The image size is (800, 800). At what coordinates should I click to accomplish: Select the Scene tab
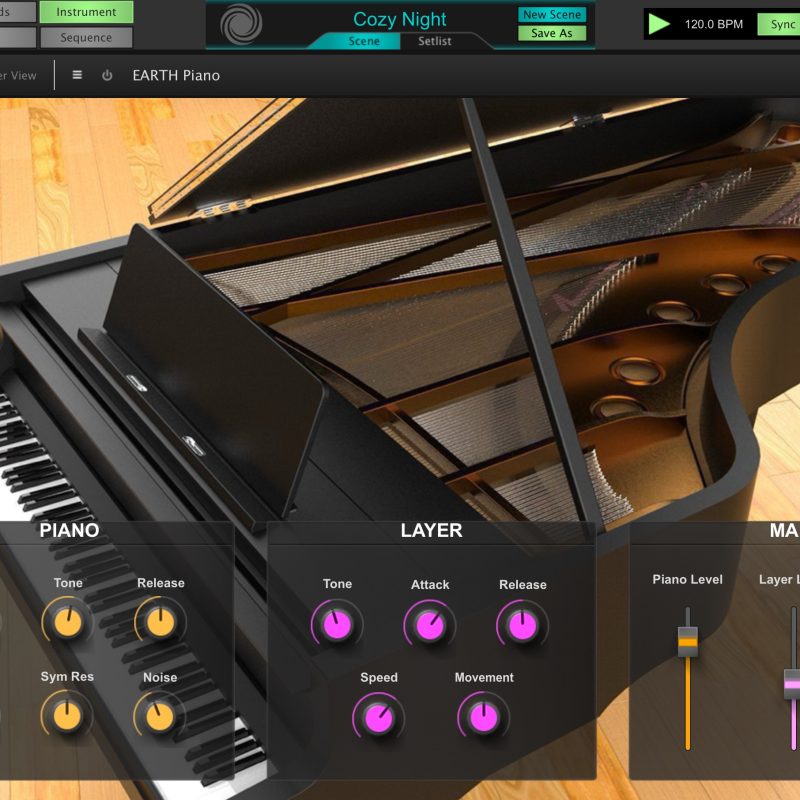click(364, 42)
